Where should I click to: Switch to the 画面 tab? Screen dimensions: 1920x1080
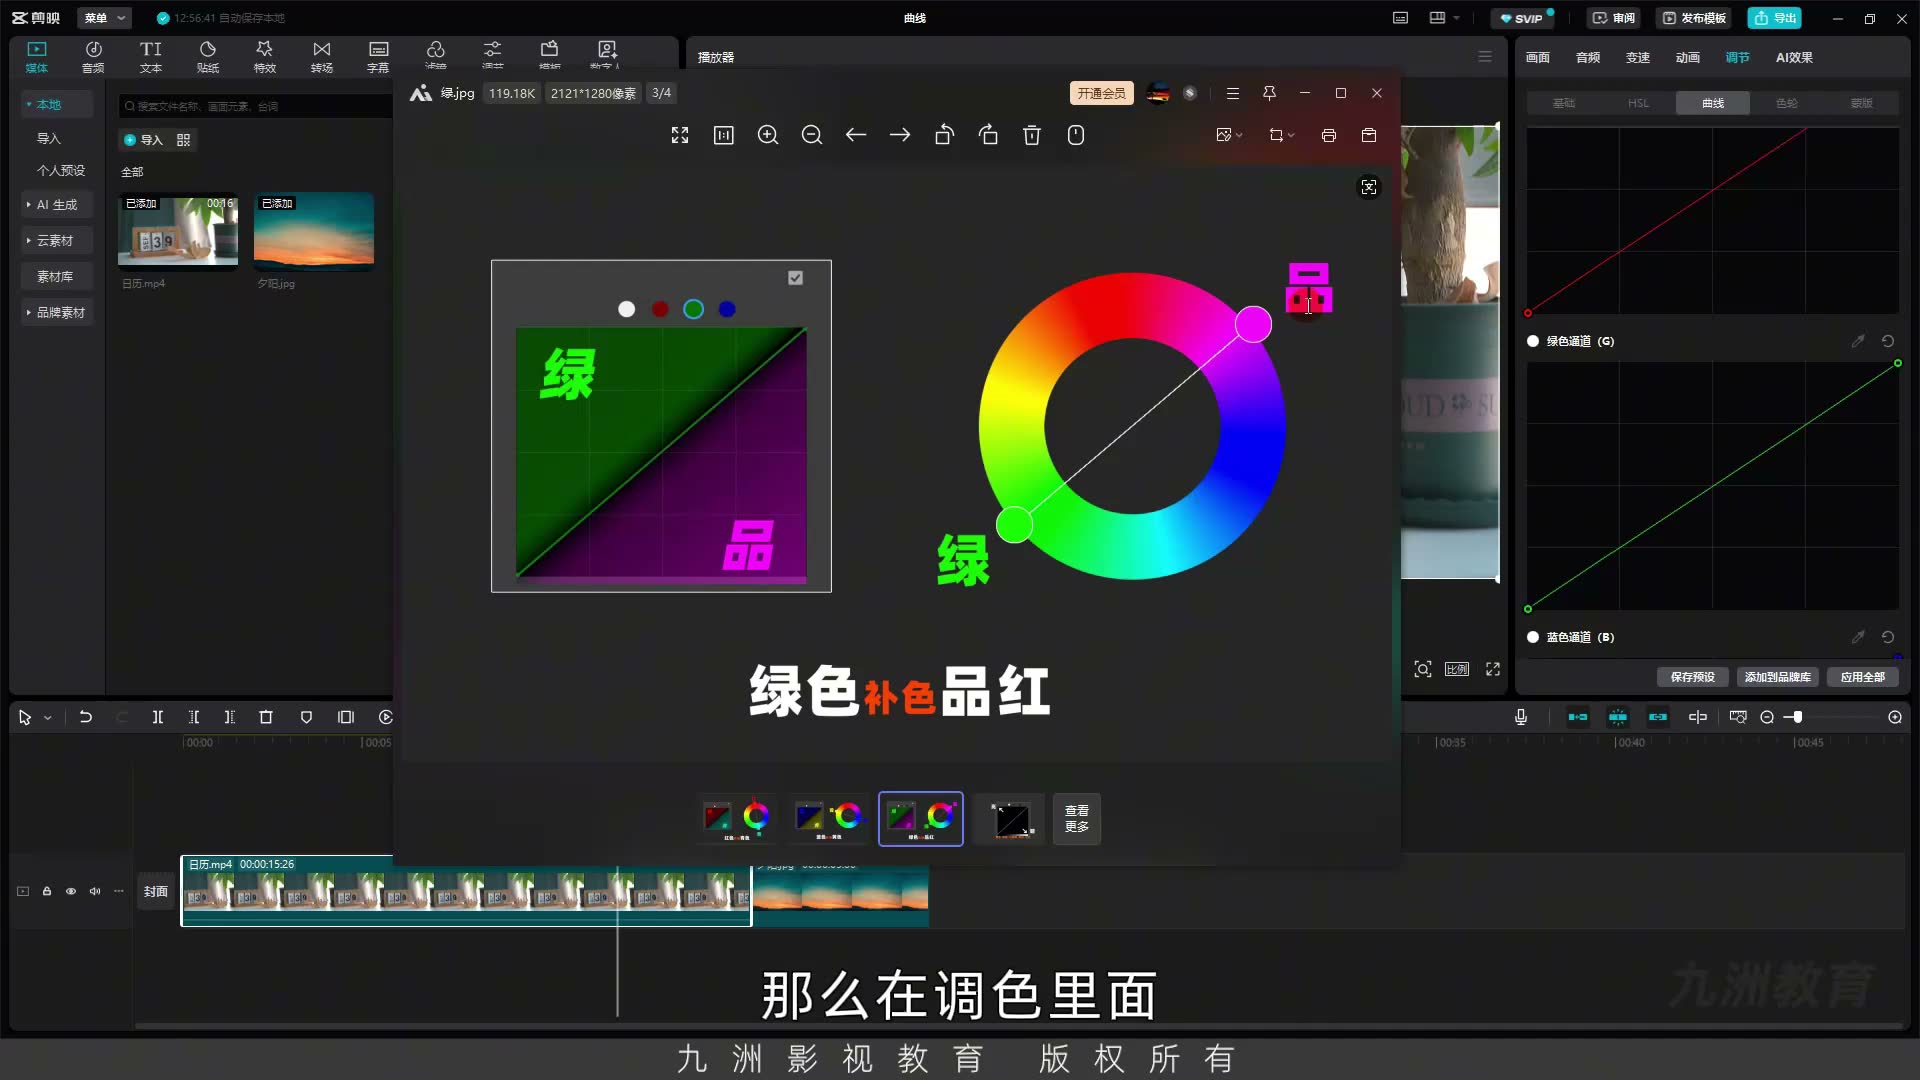[1538, 58]
